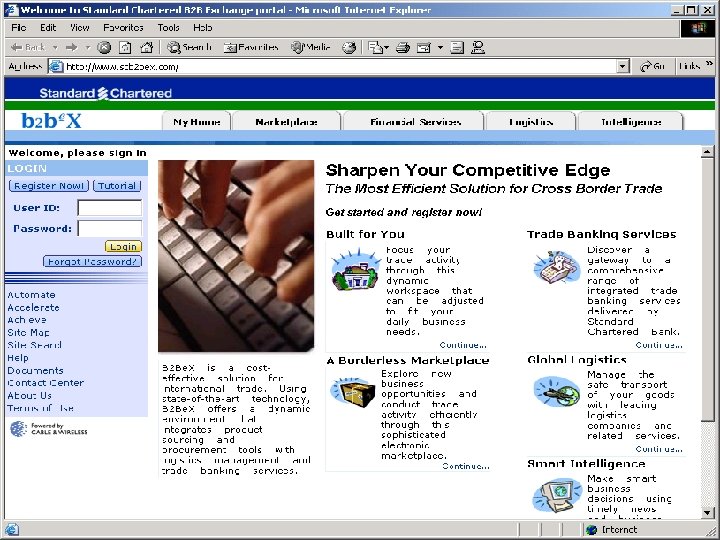Expand the Mail button dropdown arrow

[x=387, y=47]
